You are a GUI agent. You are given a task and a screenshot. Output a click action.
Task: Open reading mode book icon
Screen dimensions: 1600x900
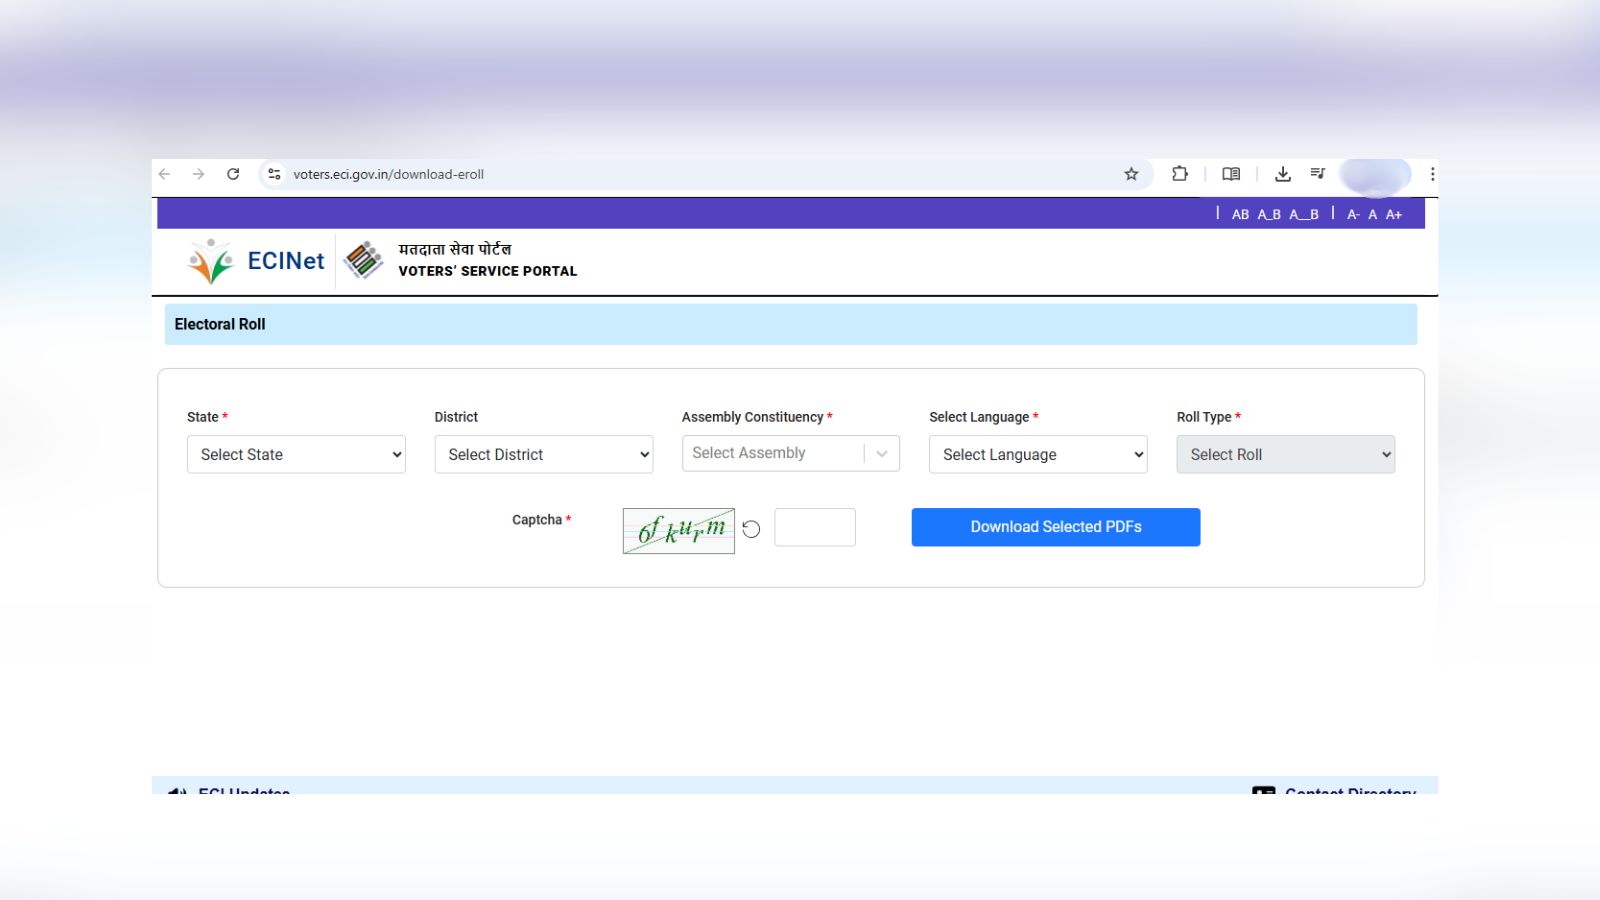point(1231,174)
